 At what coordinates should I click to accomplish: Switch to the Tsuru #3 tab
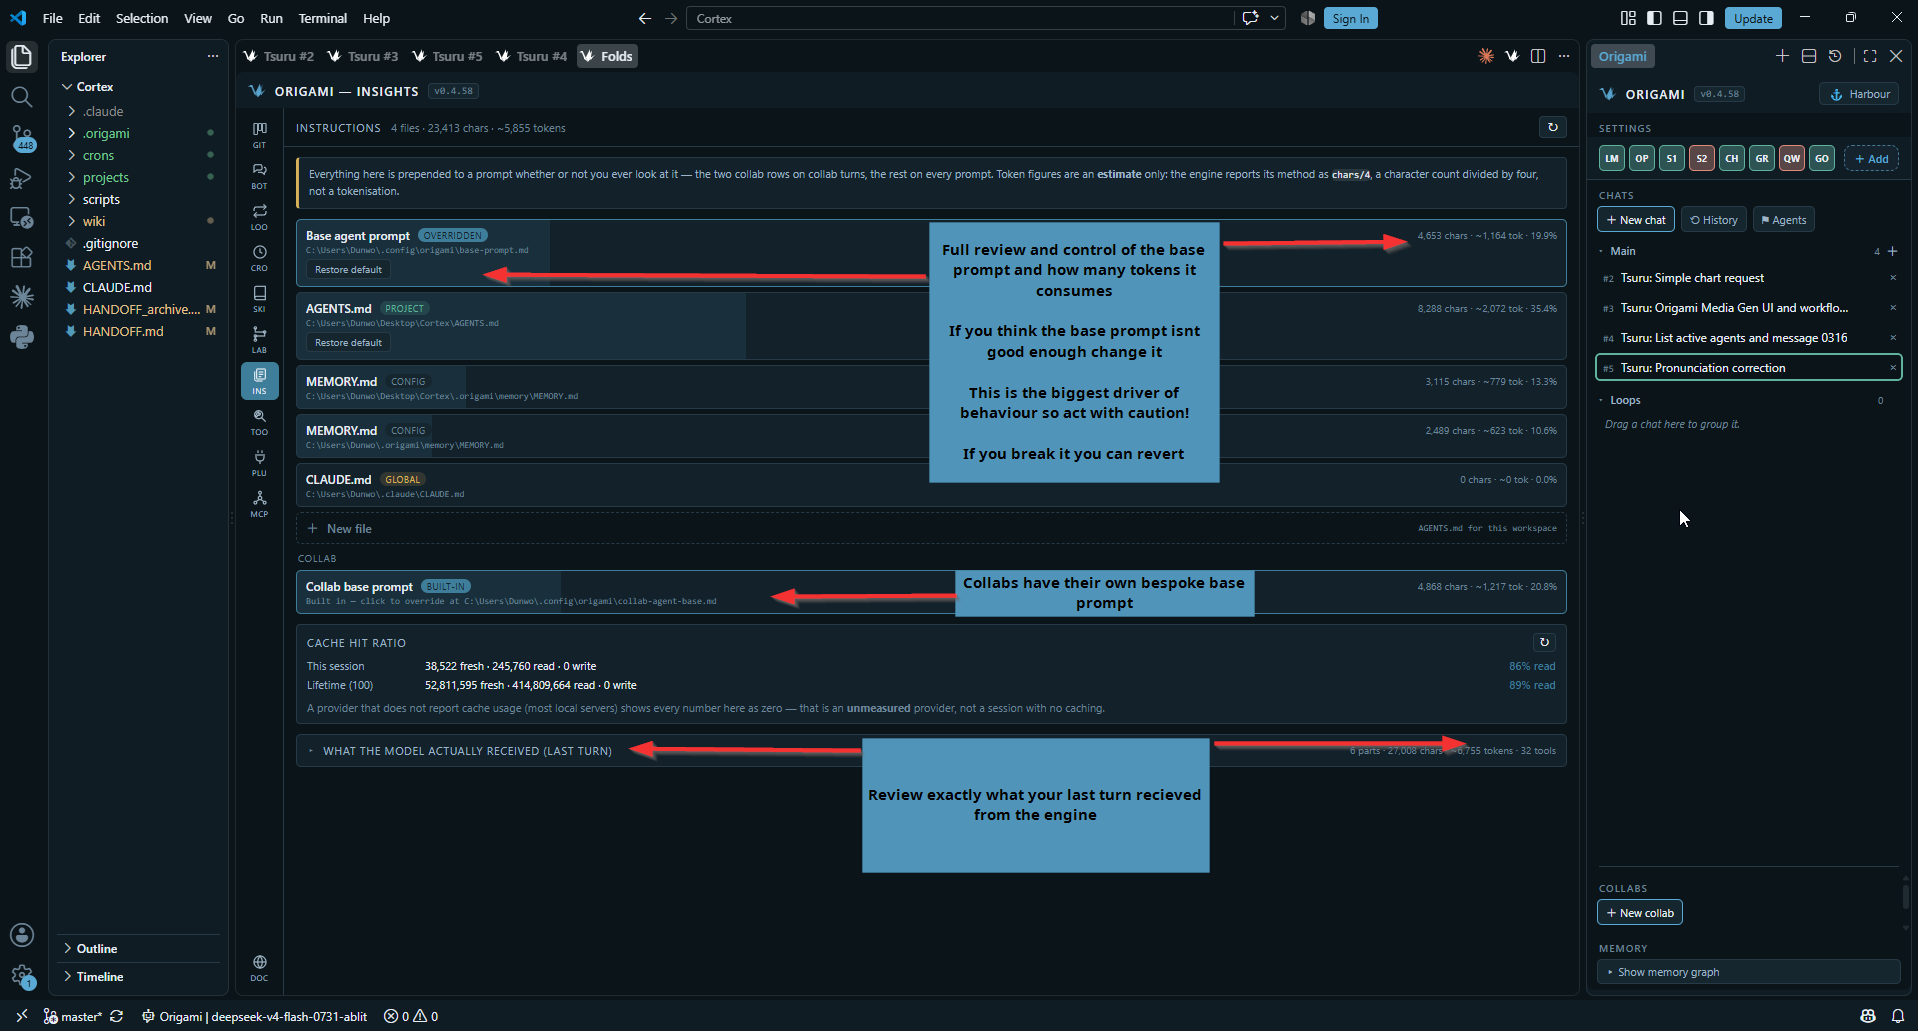click(364, 56)
